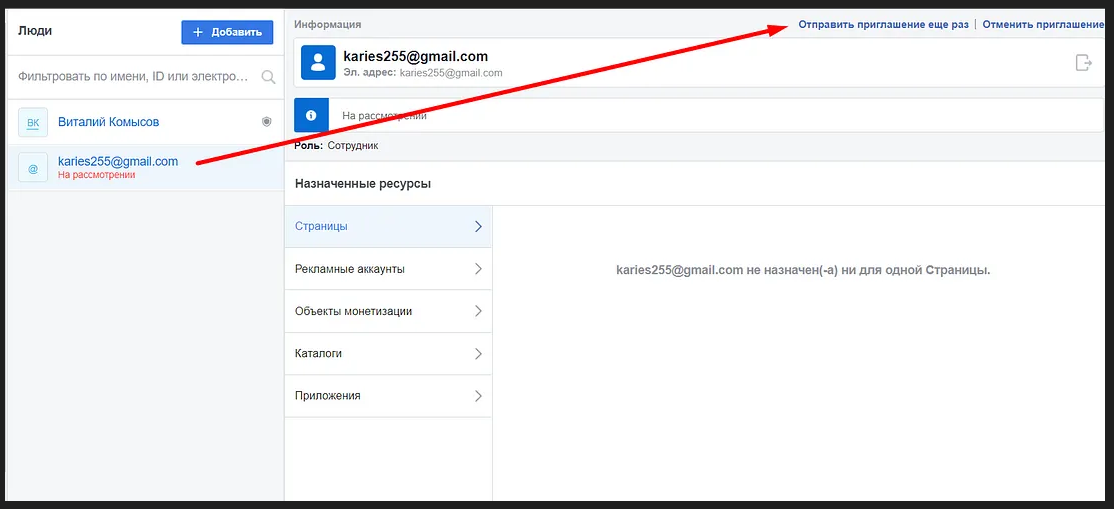
Task: Expand the Приложения chevron arrow
Action: [478, 396]
